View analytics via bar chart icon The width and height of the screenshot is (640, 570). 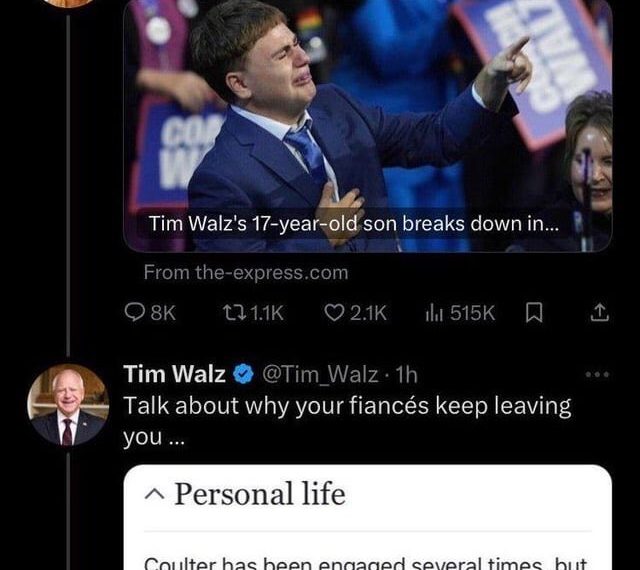click(x=434, y=313)
